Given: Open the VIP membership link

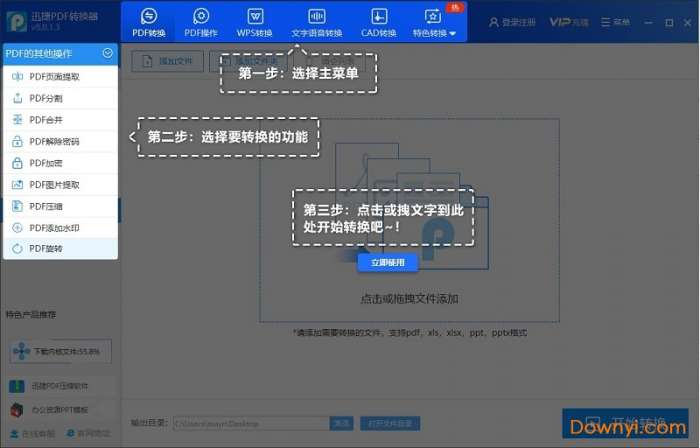Looking at the screenshot, I should (x=569, y=22).
